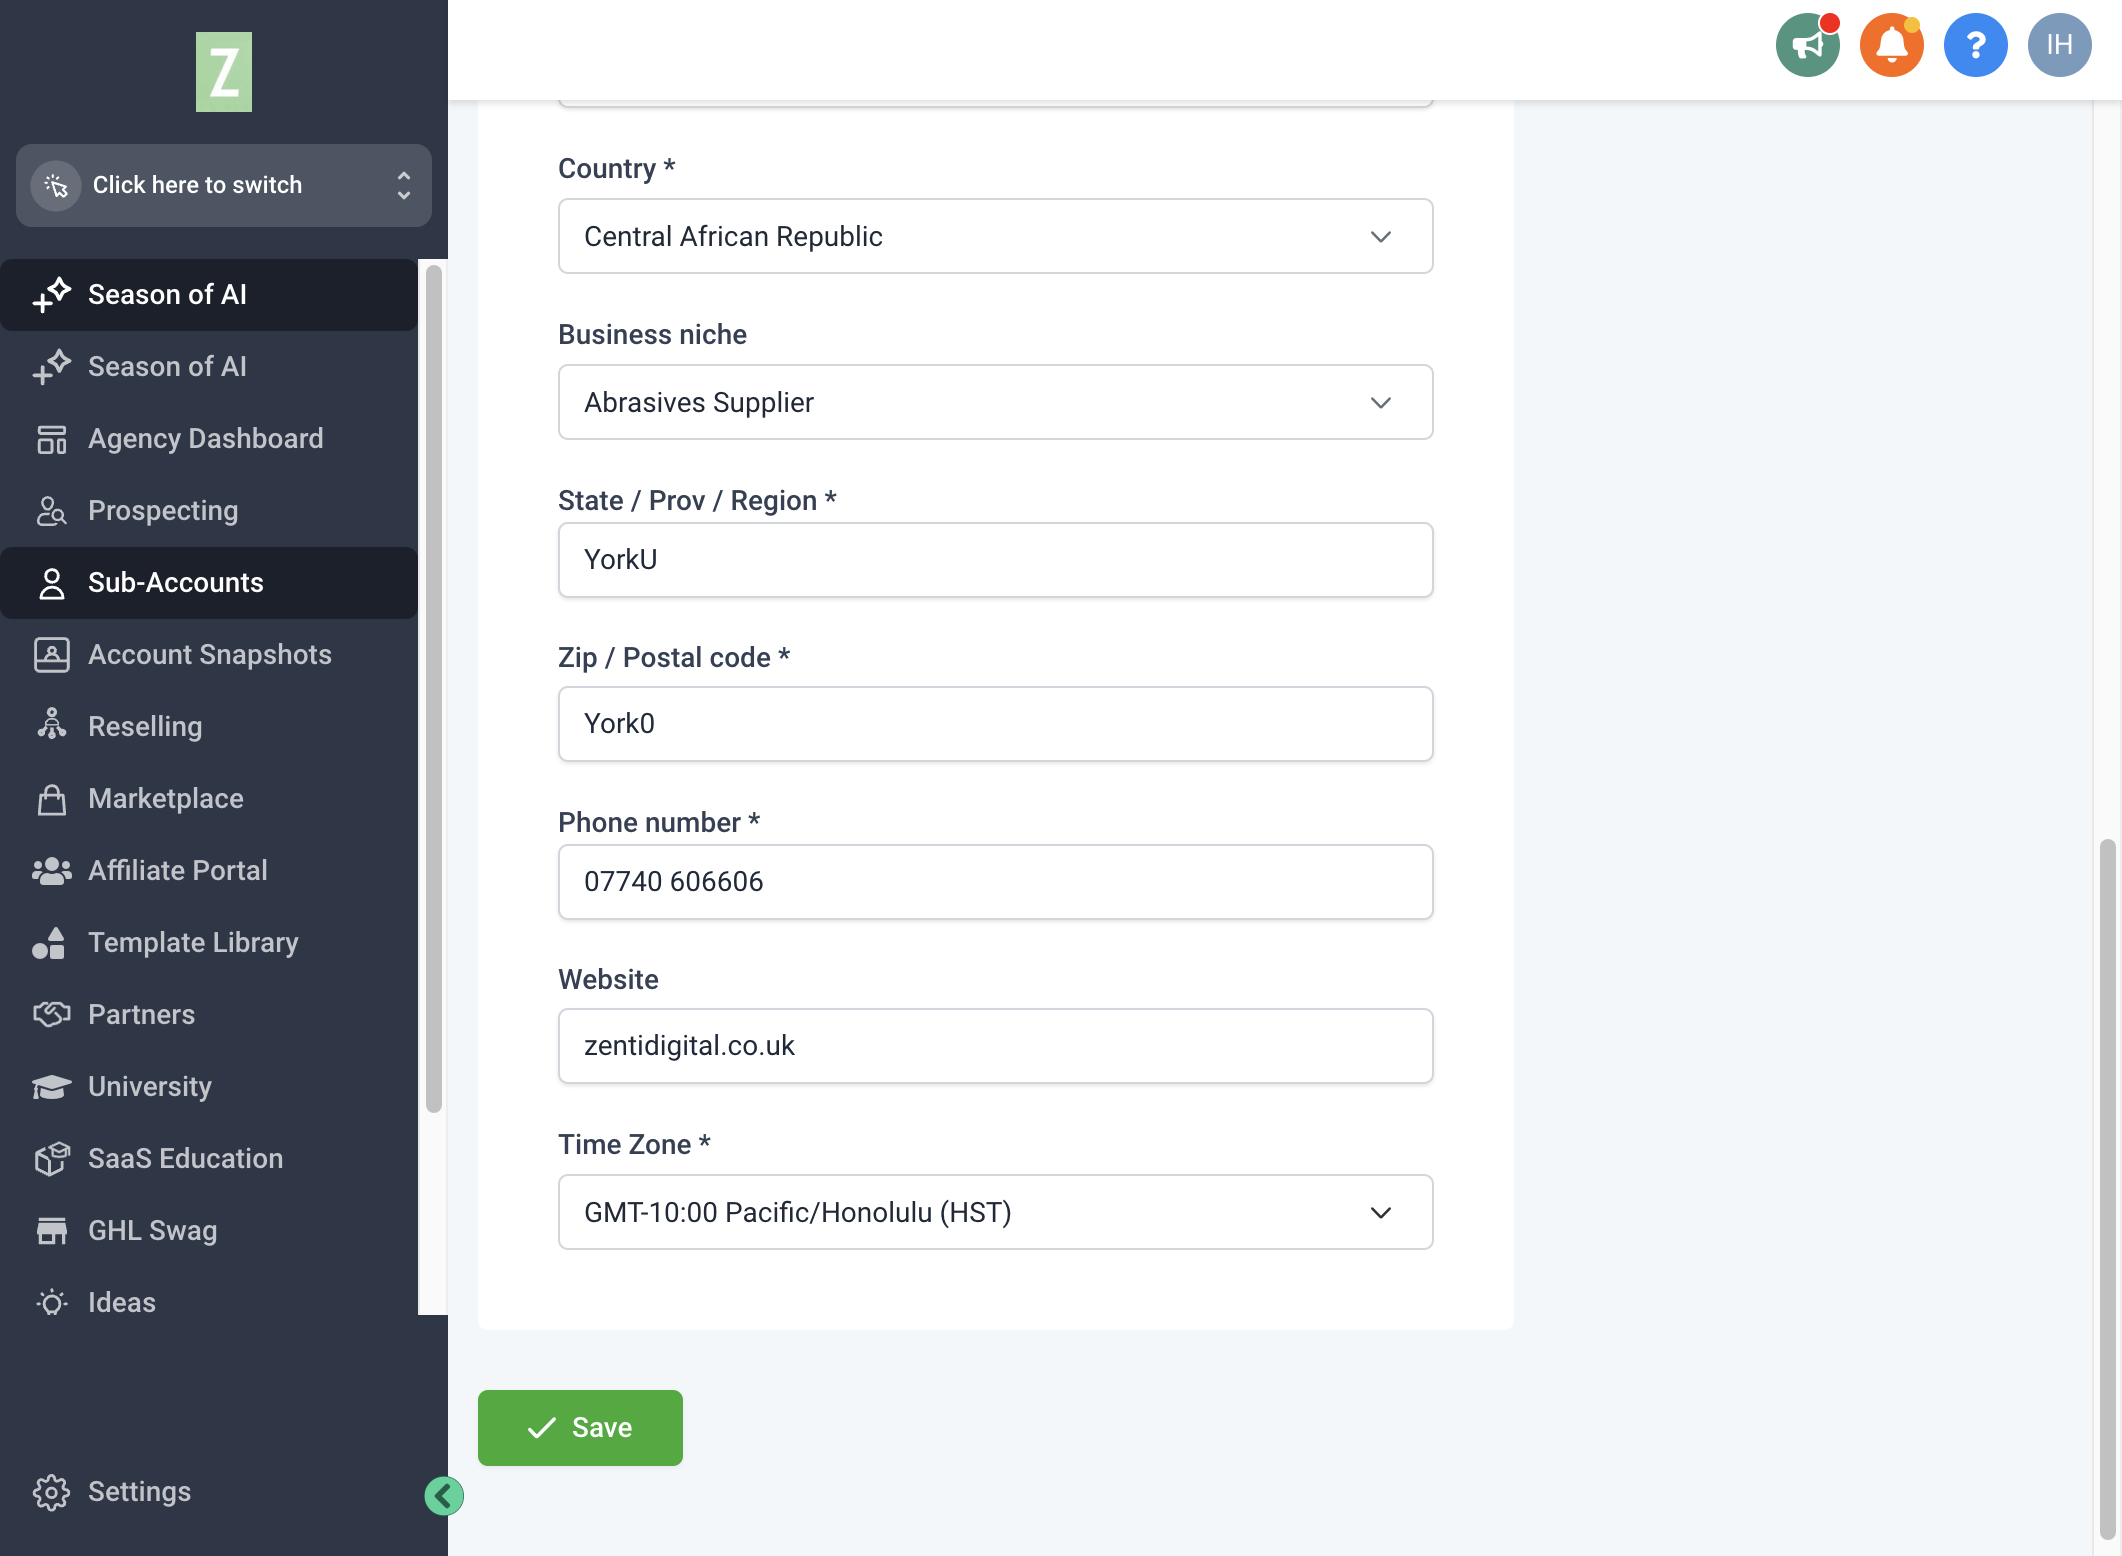The width and height of the screenshot is (2122, 1556).
Task: Open the Business niche dropdown
Action: (x=995, y=402)
